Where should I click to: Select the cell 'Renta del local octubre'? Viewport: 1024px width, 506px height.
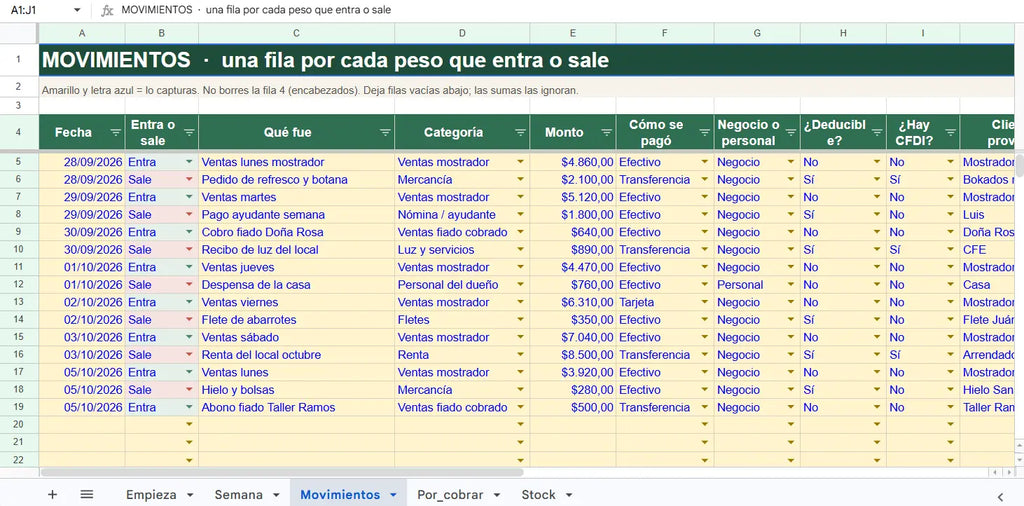(296, 355)
